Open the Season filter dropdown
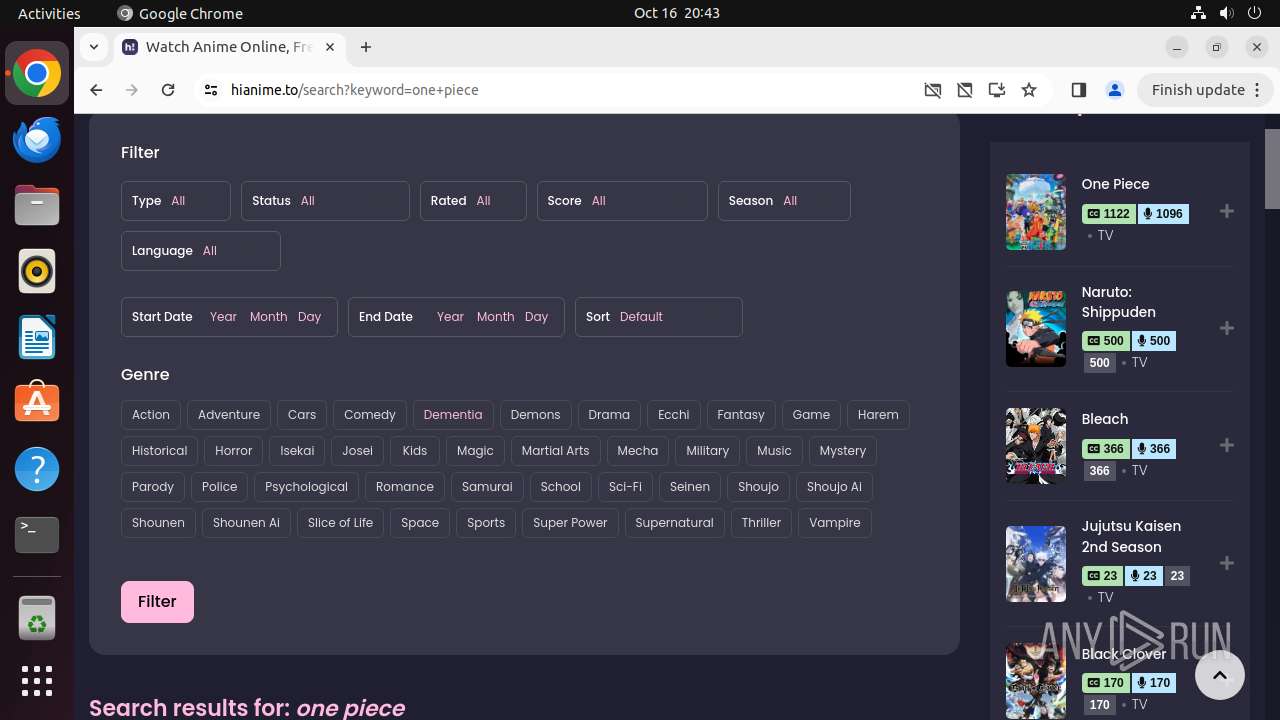 (x=784, y=201)
